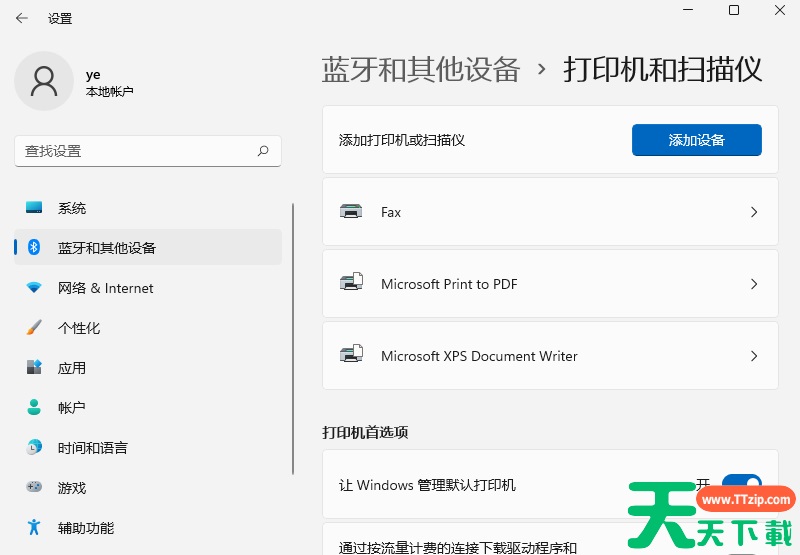Click the 个性化 paintbrush icon
The height and width of the screenshot is (555, 800).
34,327
